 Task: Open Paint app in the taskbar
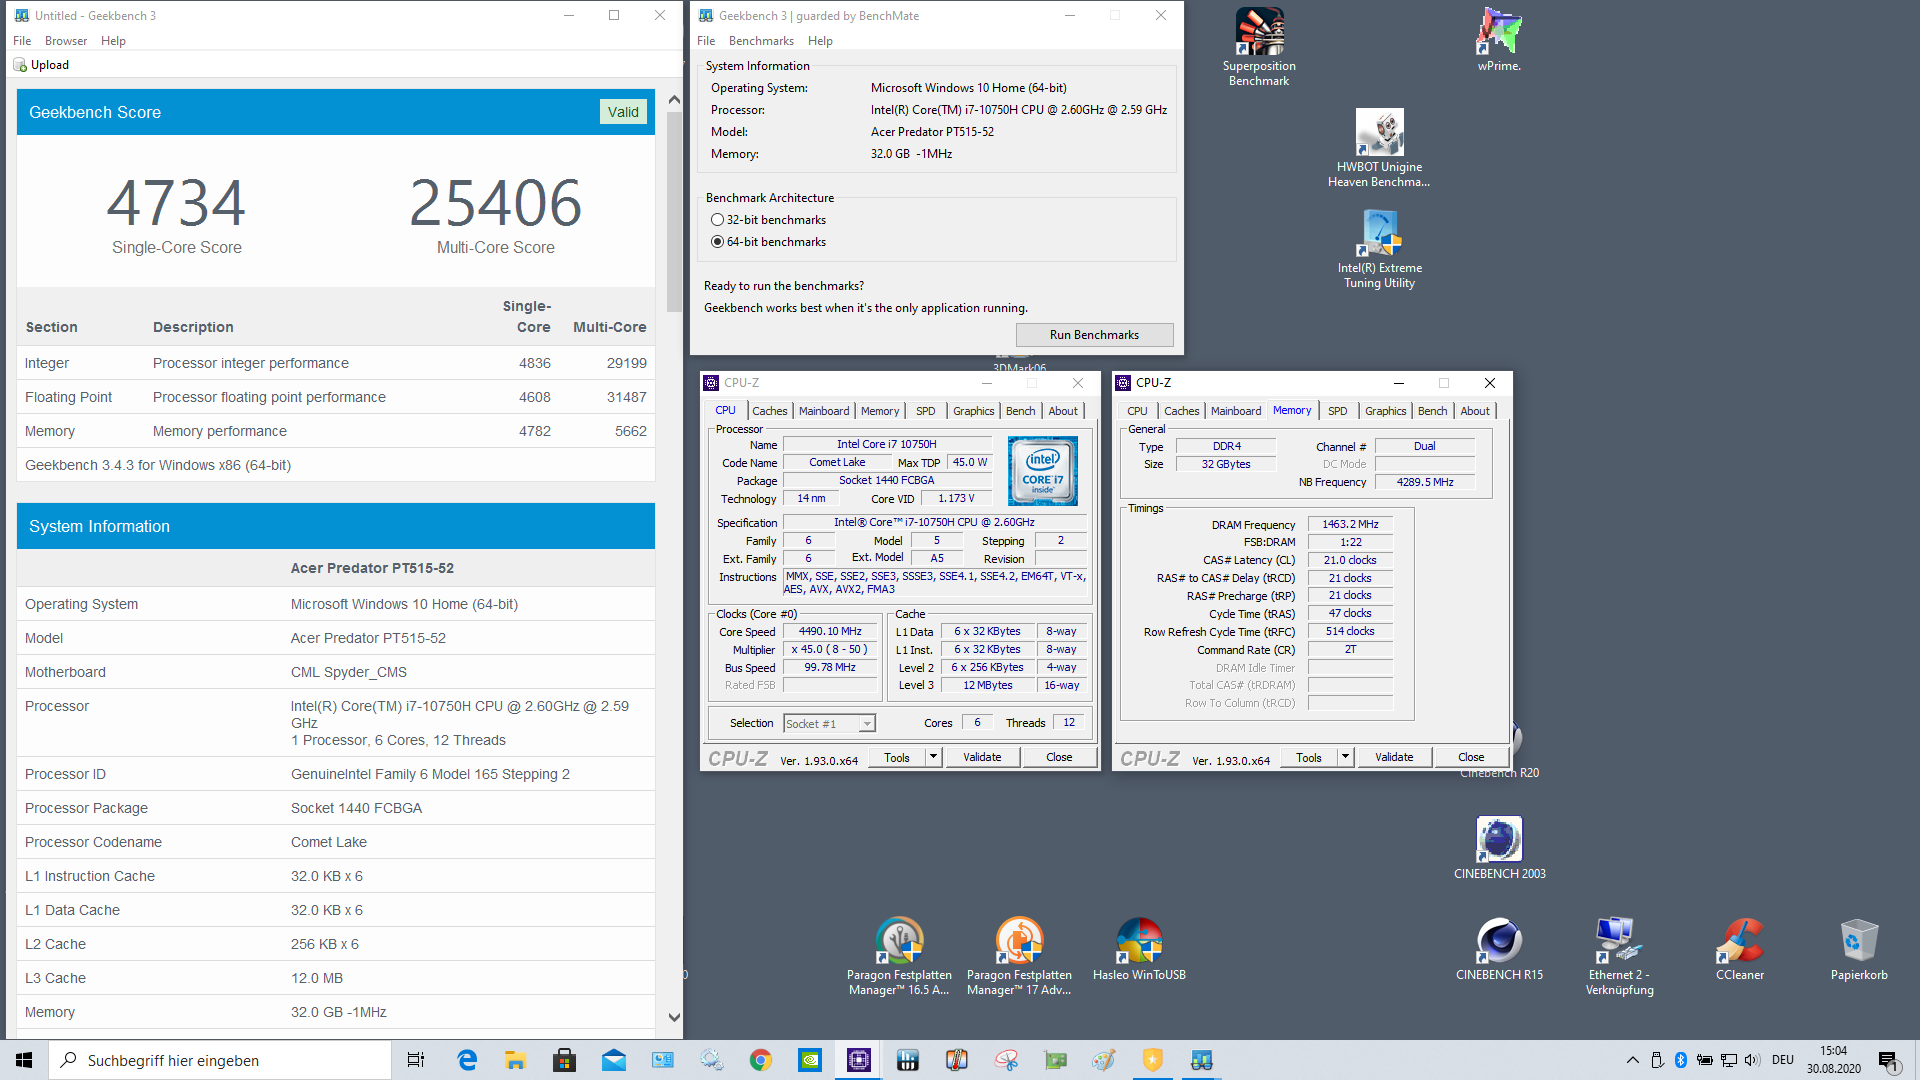click(1104, 1060)
